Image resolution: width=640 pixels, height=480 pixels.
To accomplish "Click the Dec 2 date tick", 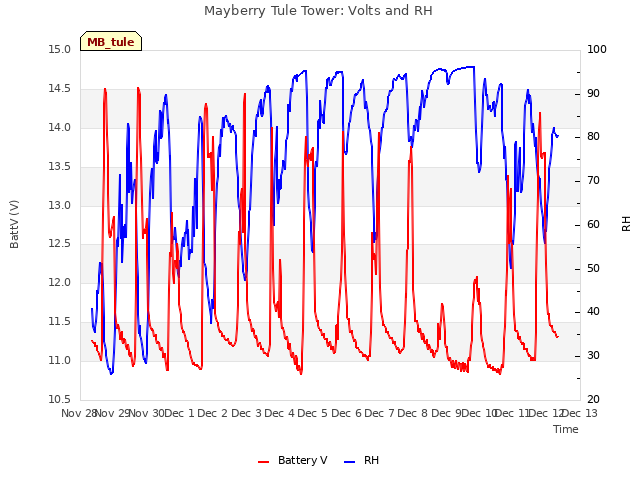I will [x=213, y=413].
